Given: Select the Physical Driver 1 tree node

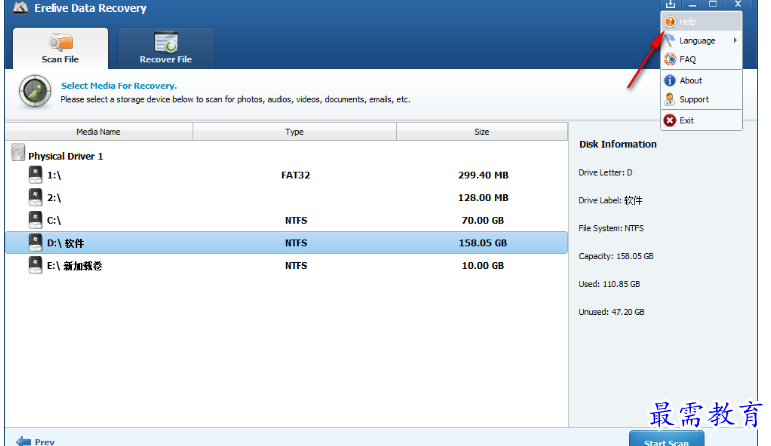Looking at the screenshot, I should (65, 156).
